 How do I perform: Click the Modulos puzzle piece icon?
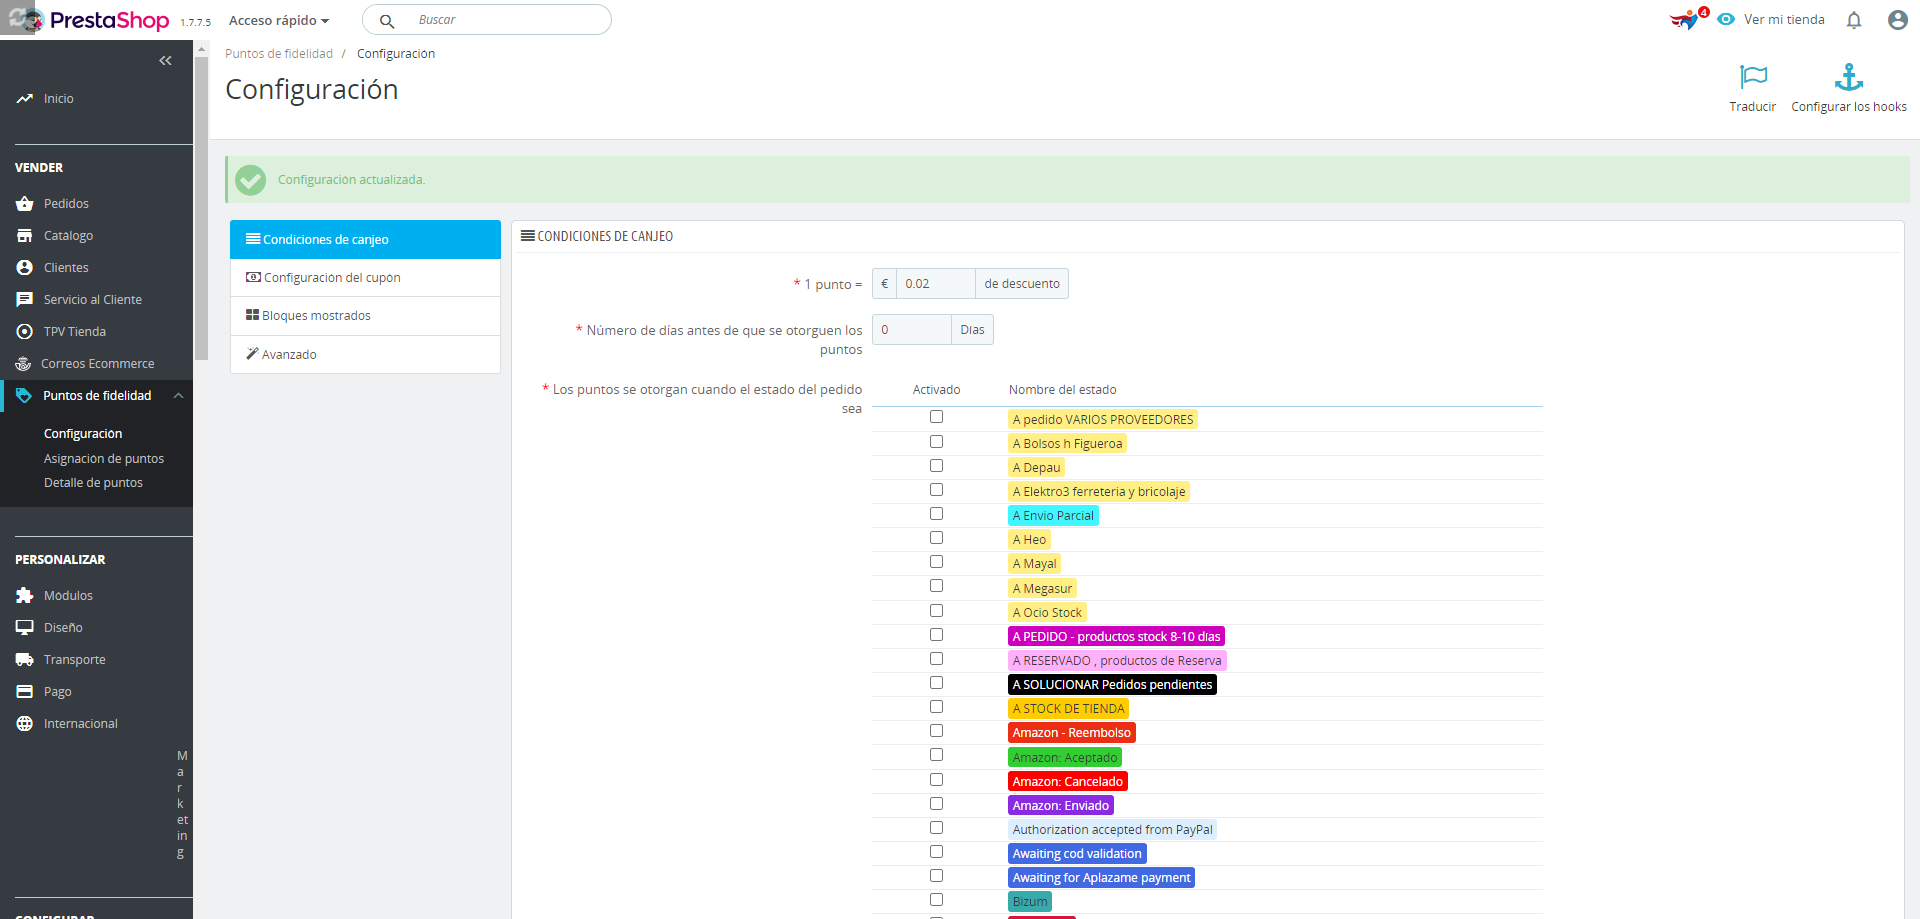25,596
